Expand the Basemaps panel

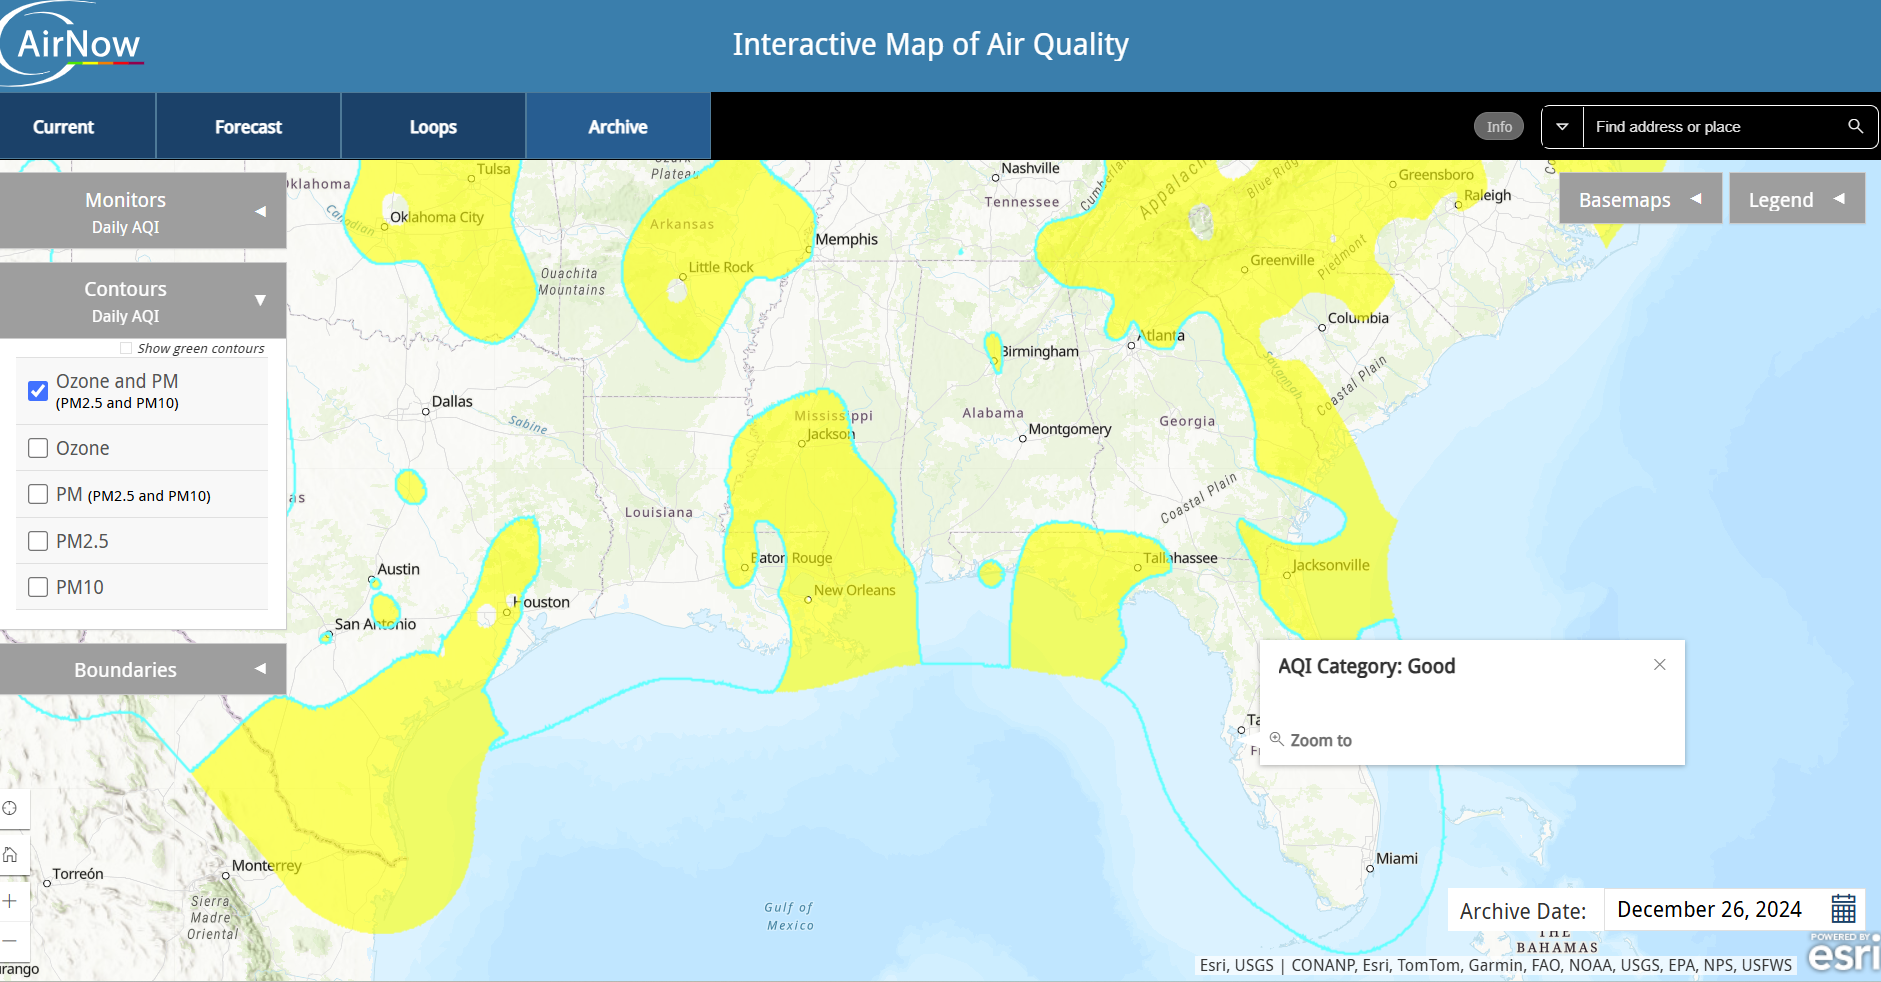(1640, 199)
